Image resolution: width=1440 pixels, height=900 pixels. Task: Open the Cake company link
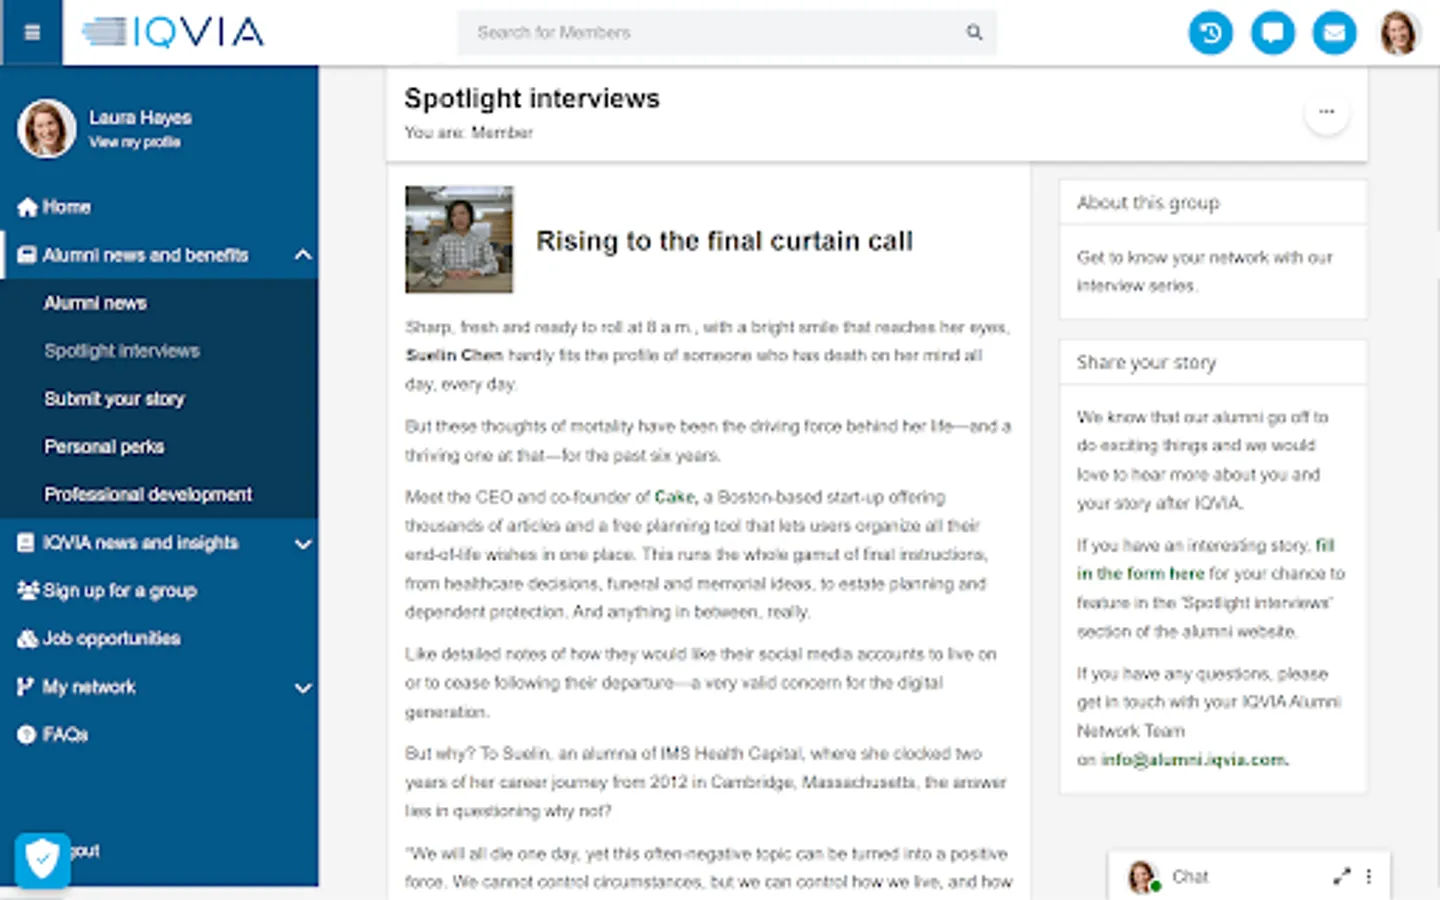674,497
